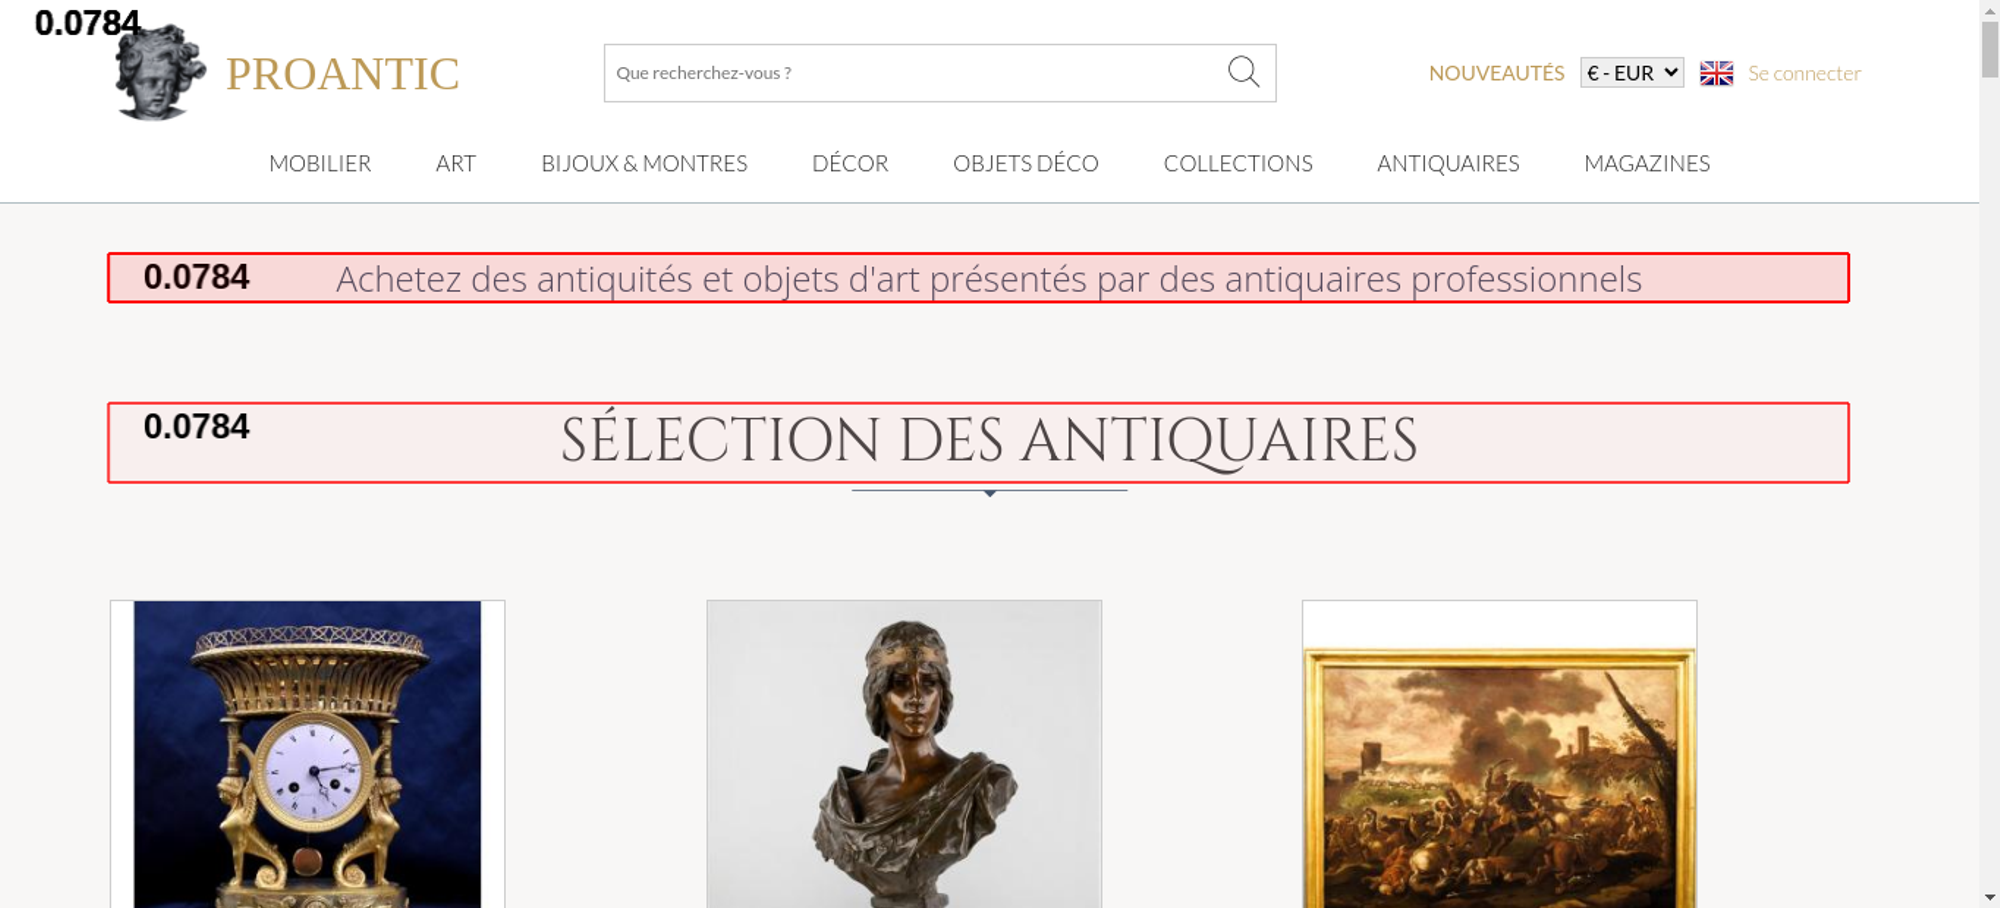Open the ART menu

coord(455,163)
